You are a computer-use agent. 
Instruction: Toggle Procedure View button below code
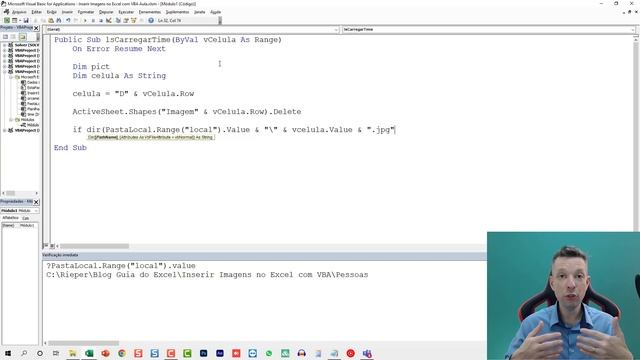(46, 246)
